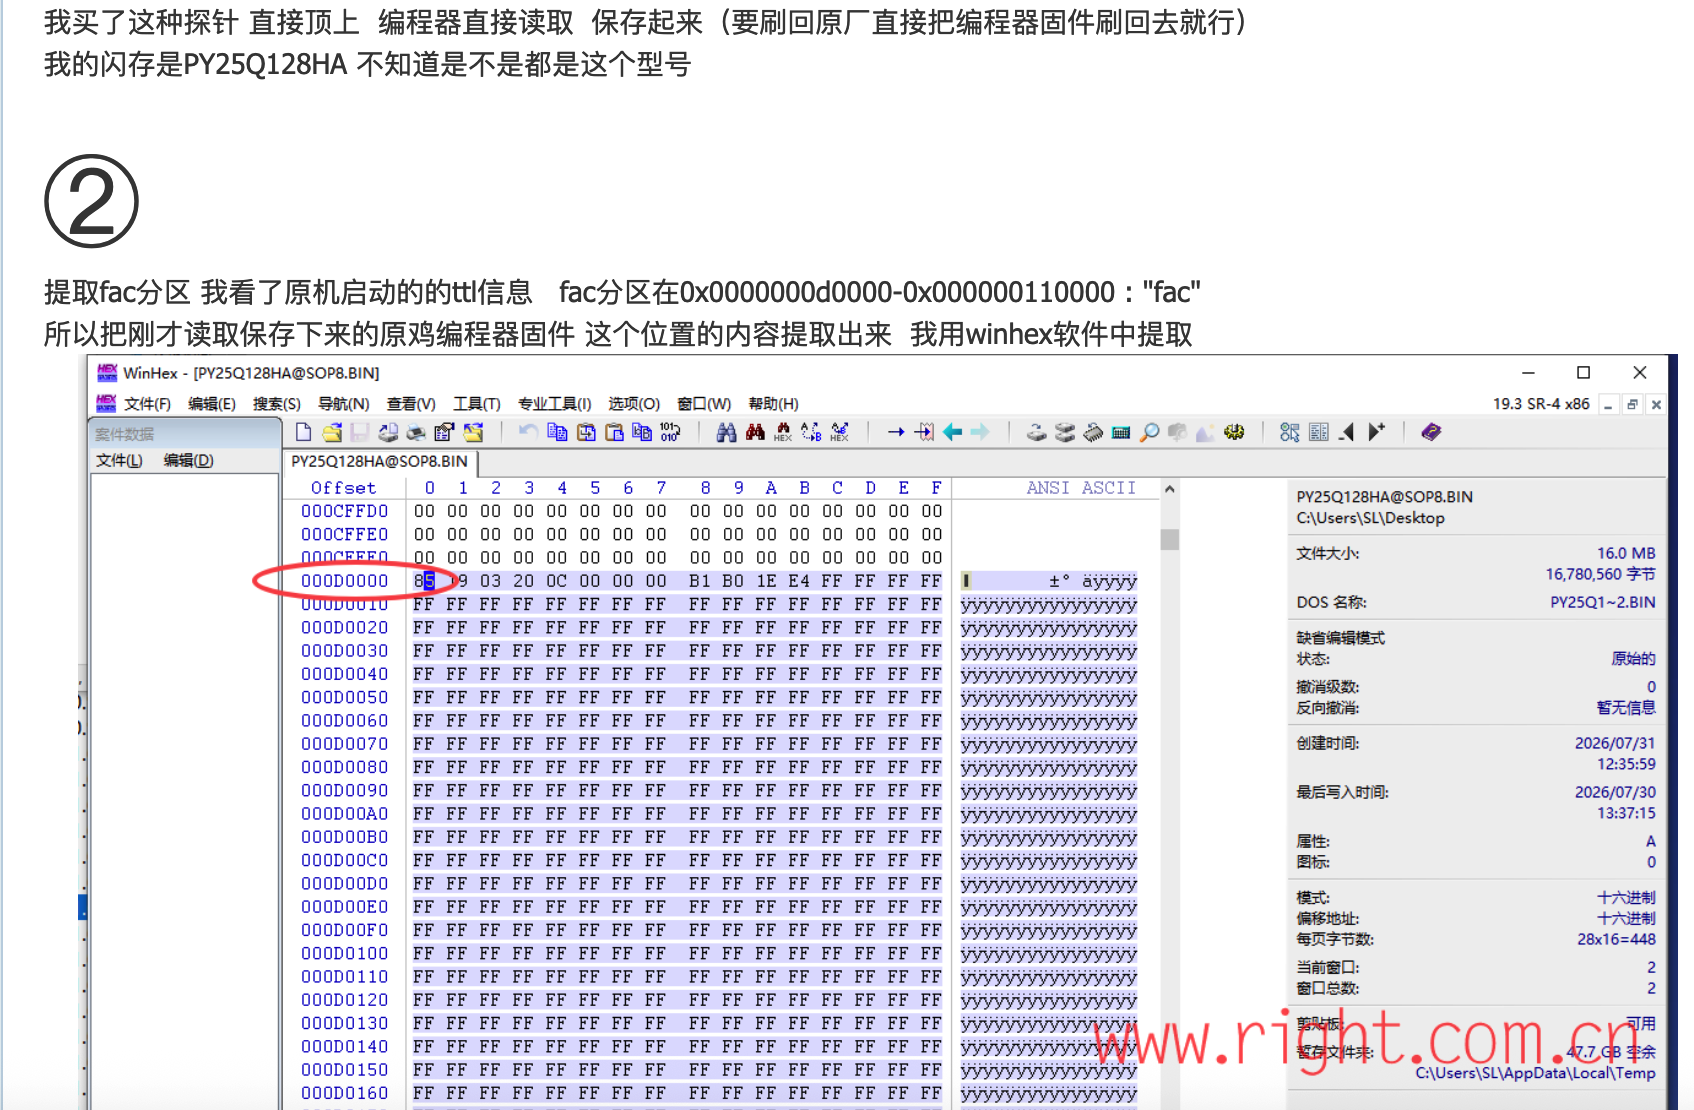Click the Open file folder icon
Screen dimensions: 1694x1110
tap(332, 432)
